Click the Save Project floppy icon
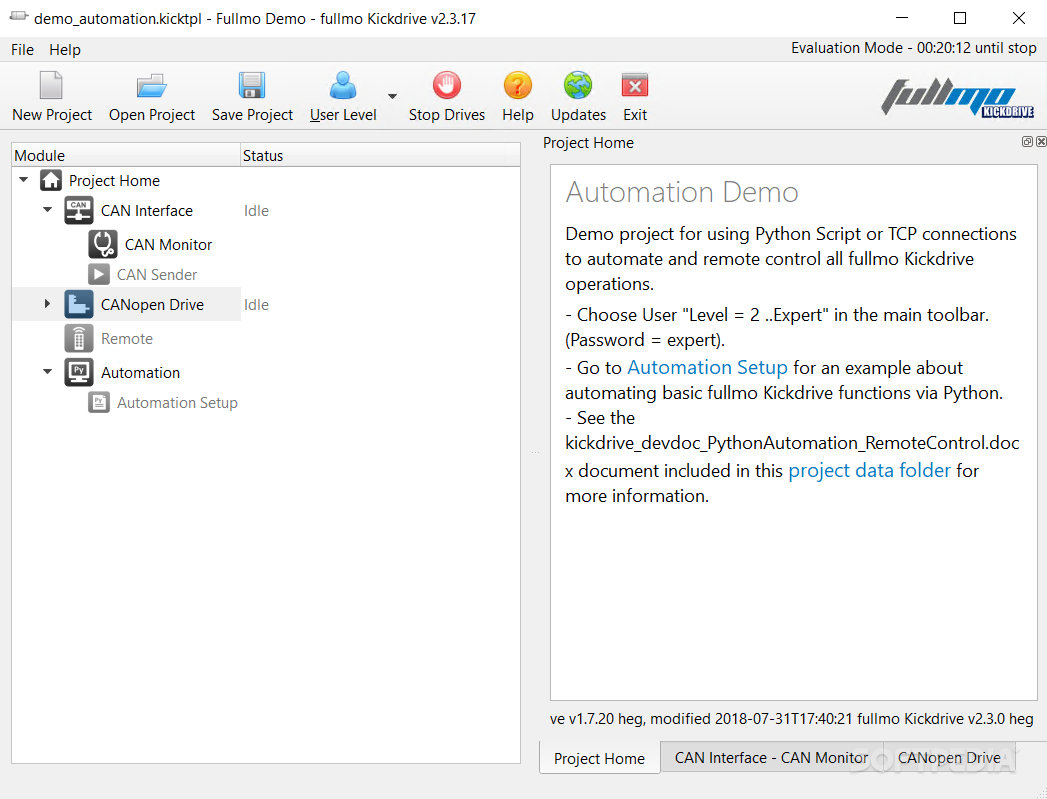 pyautogui.click(x=252, y=85)
